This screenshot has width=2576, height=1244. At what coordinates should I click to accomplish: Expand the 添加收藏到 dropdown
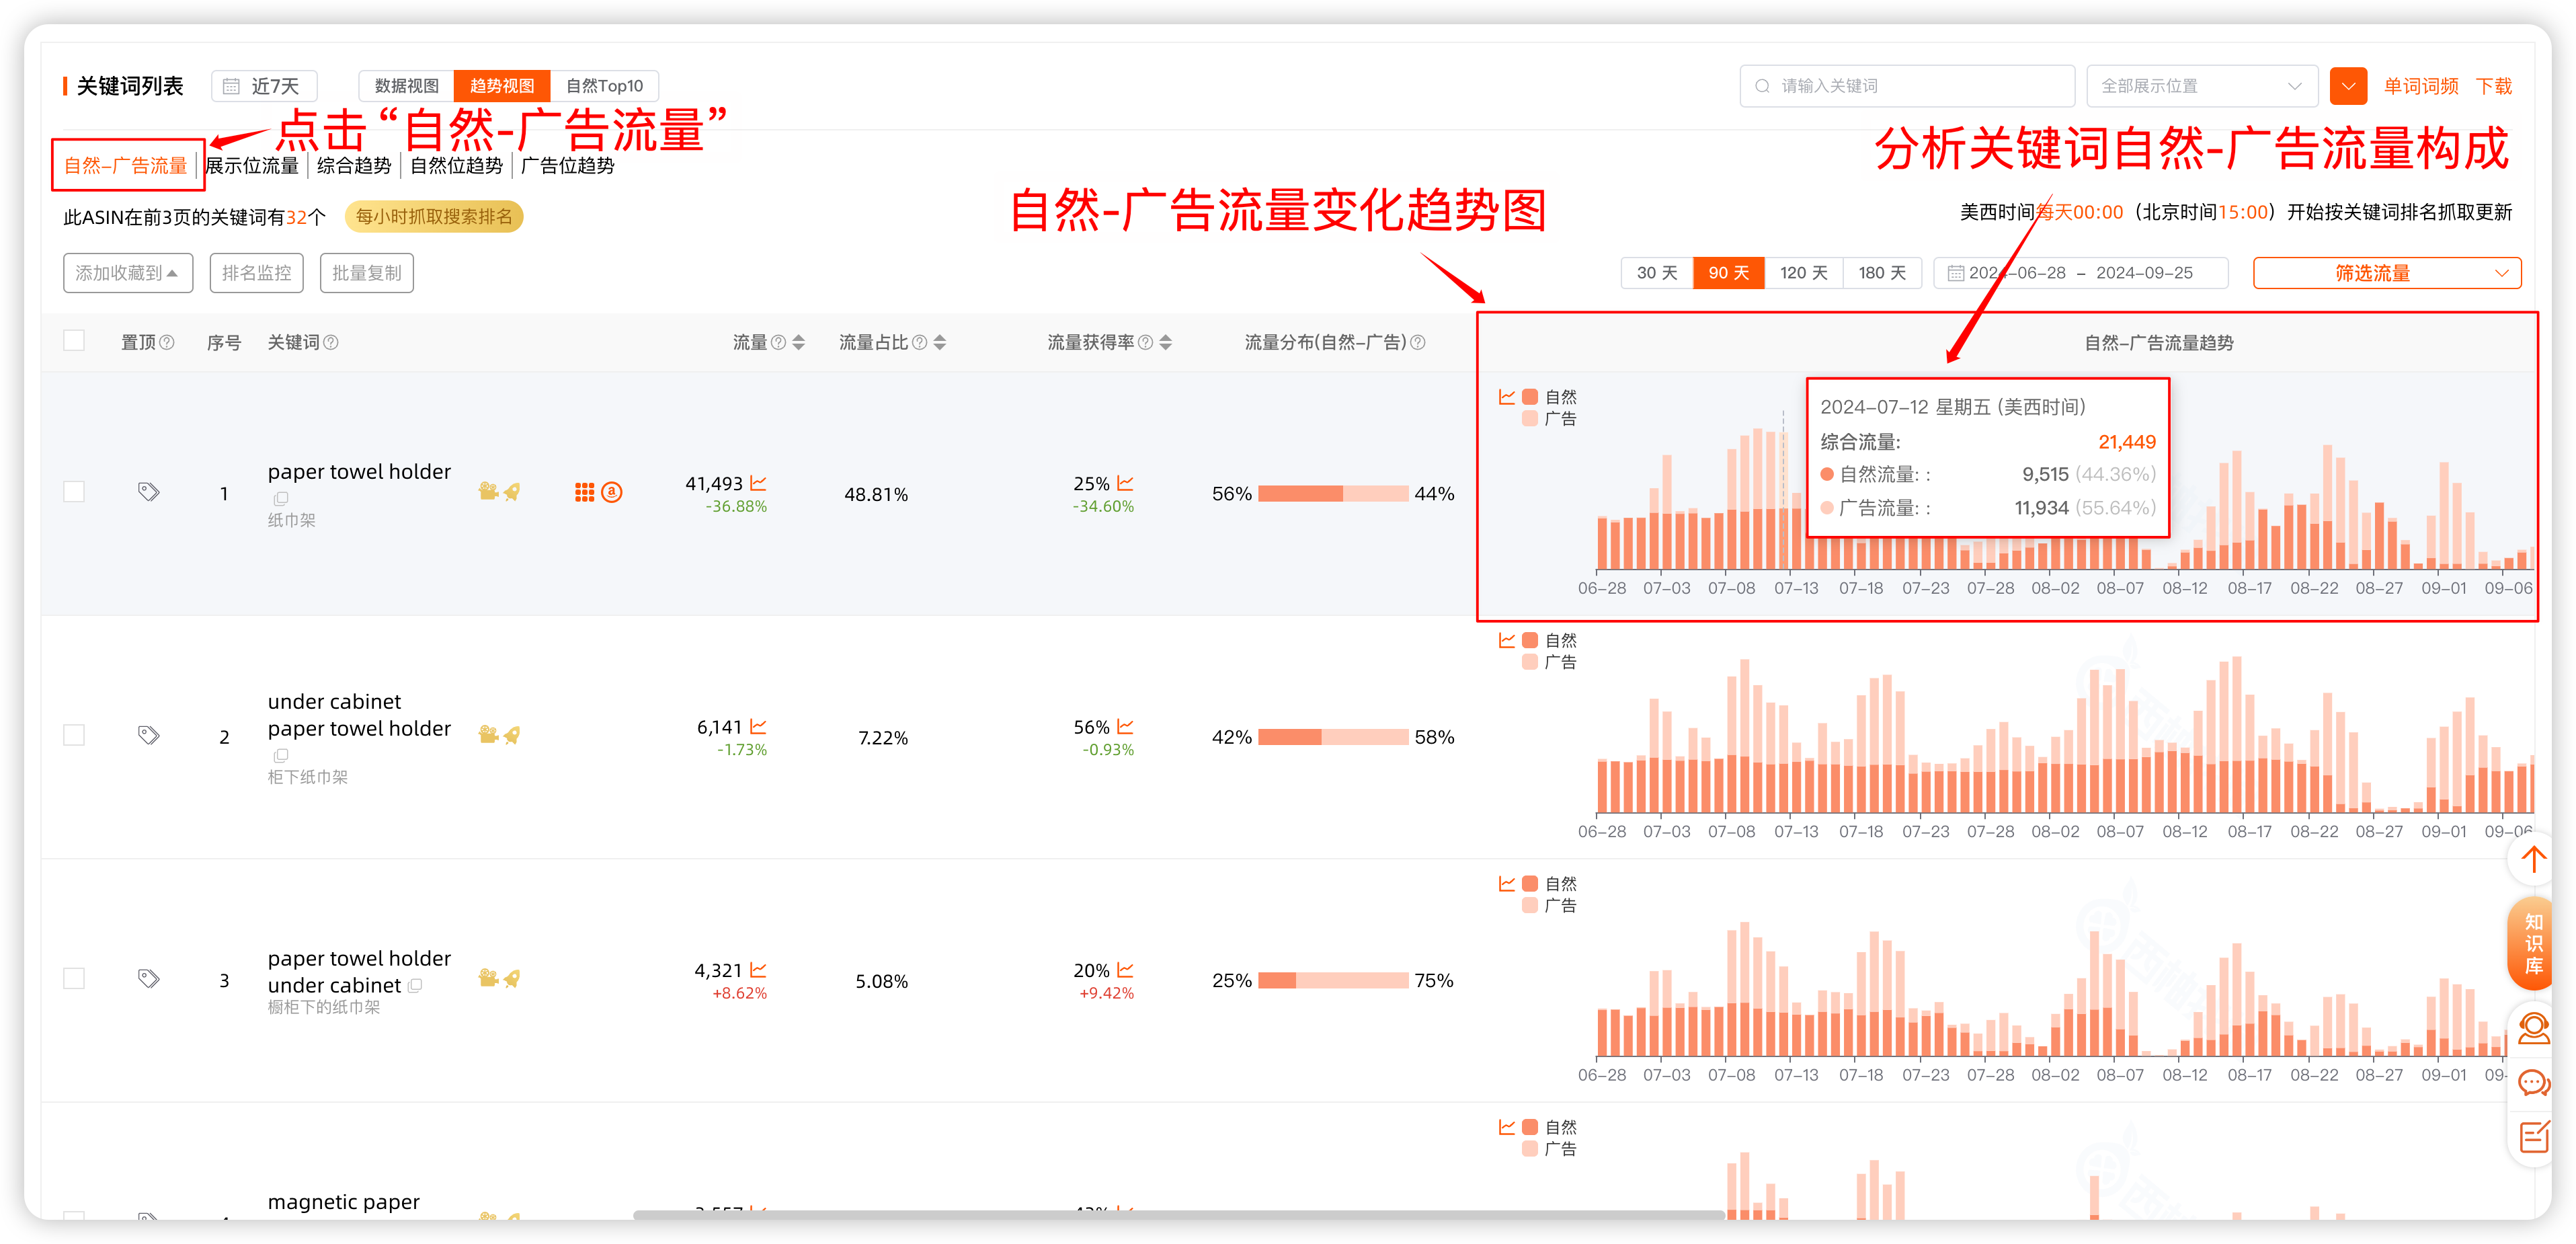click(128, 273)
